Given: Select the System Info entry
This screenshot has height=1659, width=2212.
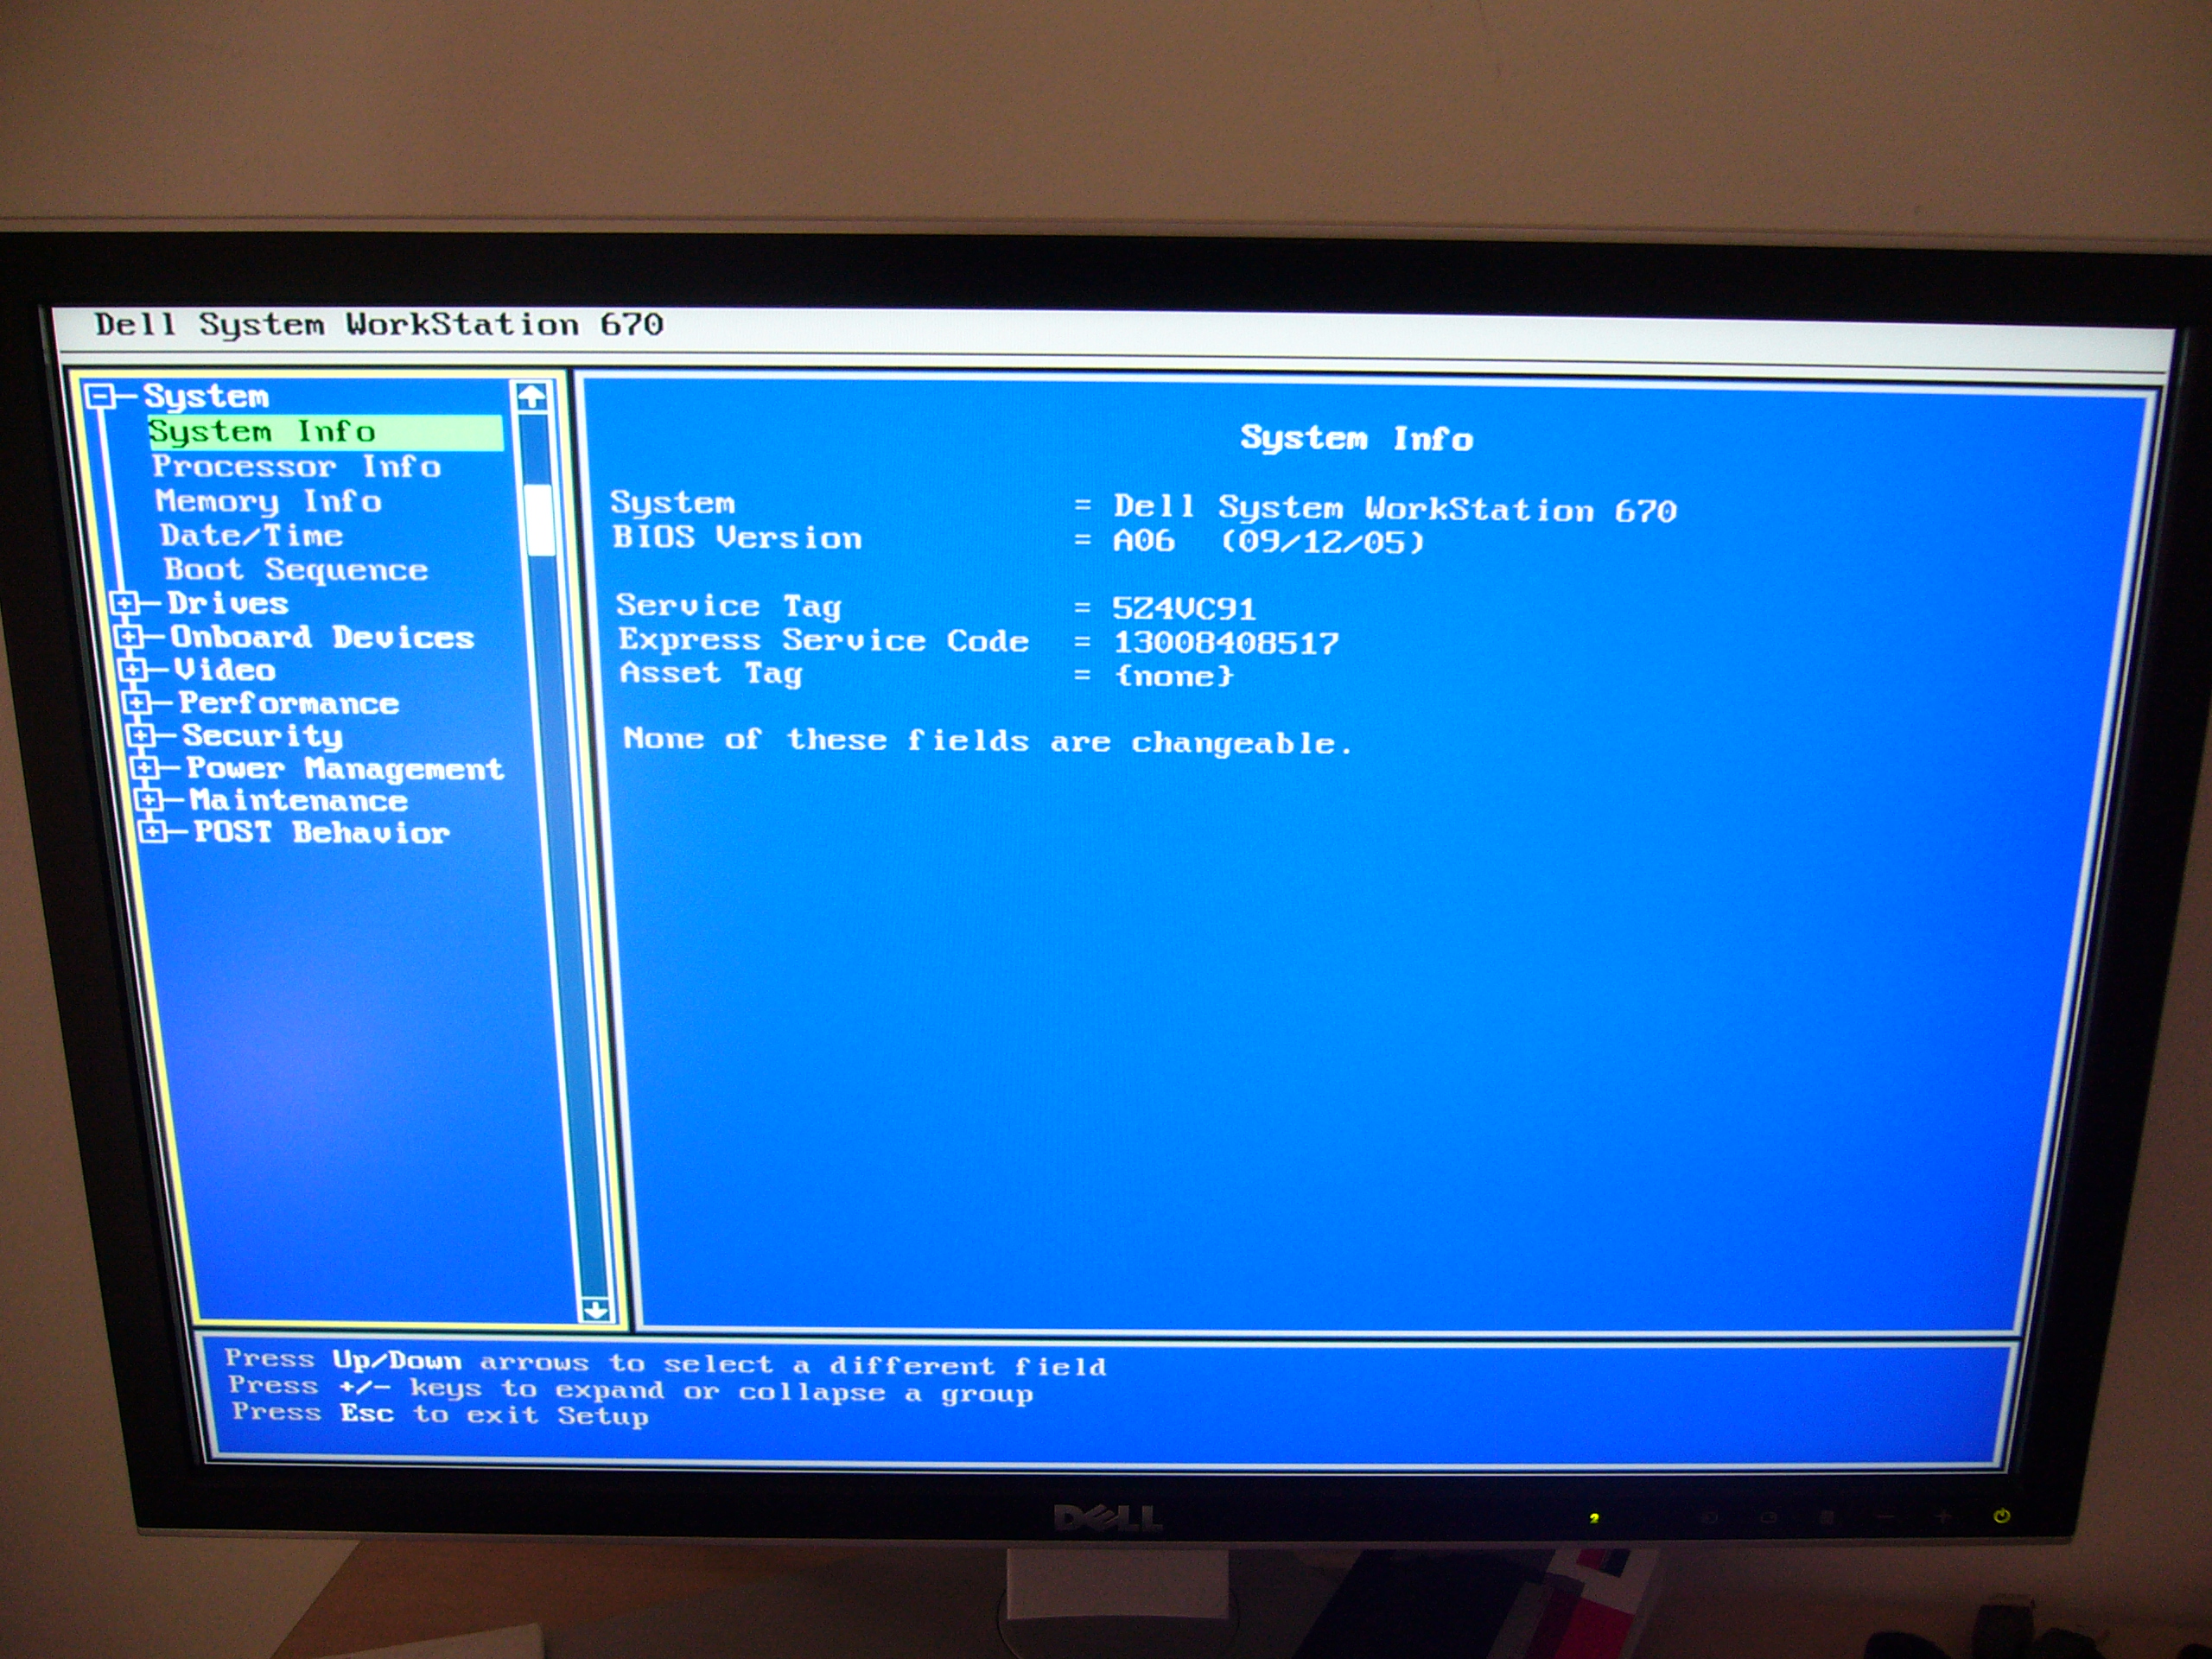Looking at the screenshot, I should pyautogui.click(x=325, y=432).
